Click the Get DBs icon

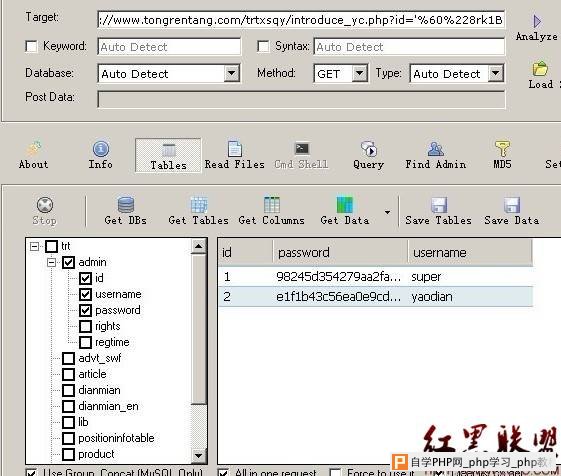pos(126,205)
